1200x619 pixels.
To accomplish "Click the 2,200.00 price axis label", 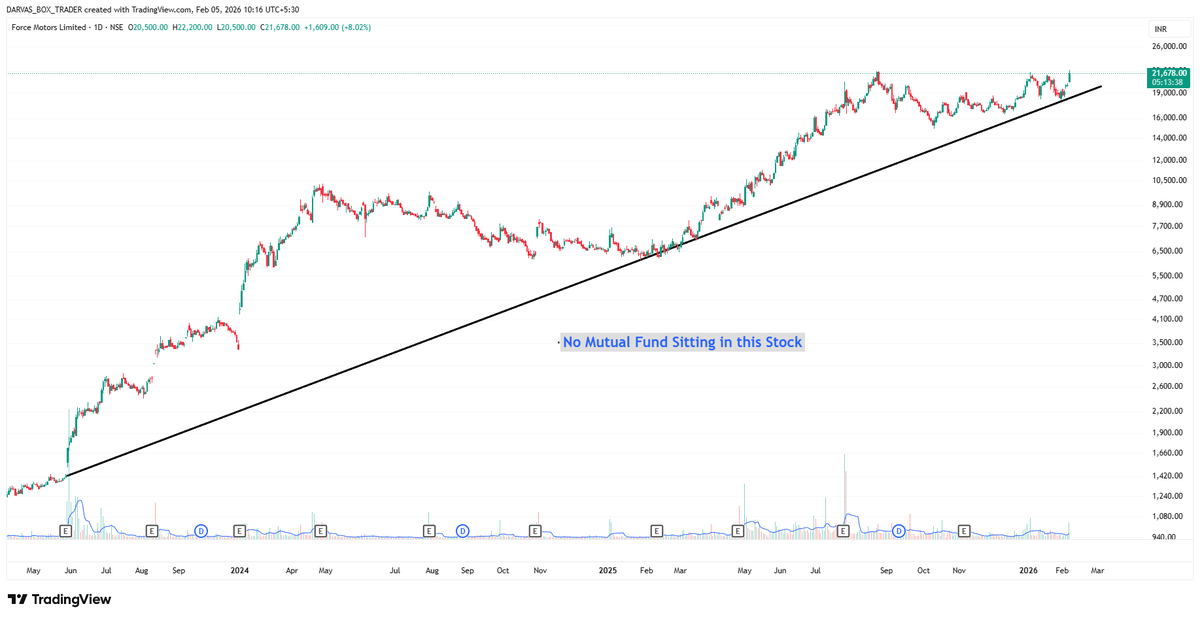I will pos(1169,411).
